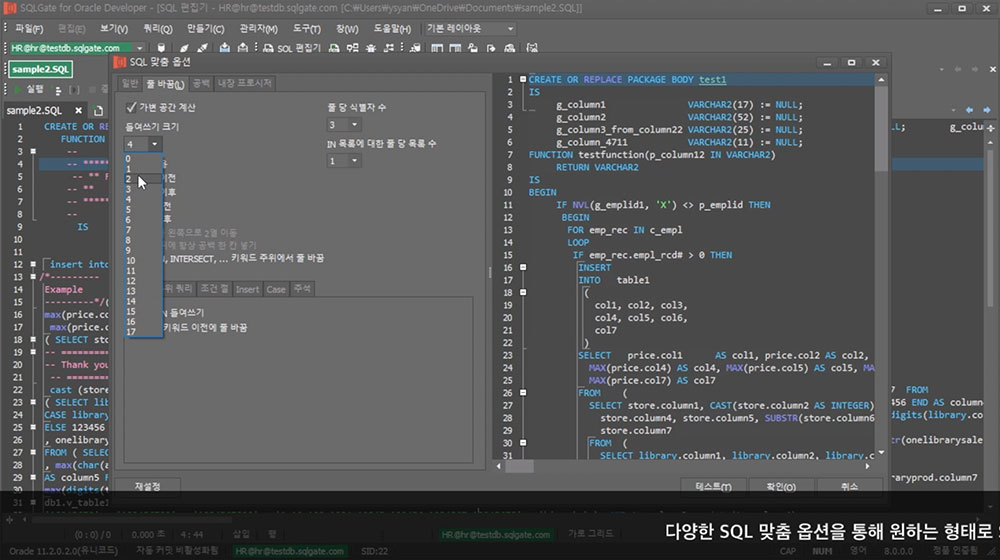Open the 조건 절 sub-tab
The height and width of the screenshot is (560, 1000).
(x=214, y=289)
